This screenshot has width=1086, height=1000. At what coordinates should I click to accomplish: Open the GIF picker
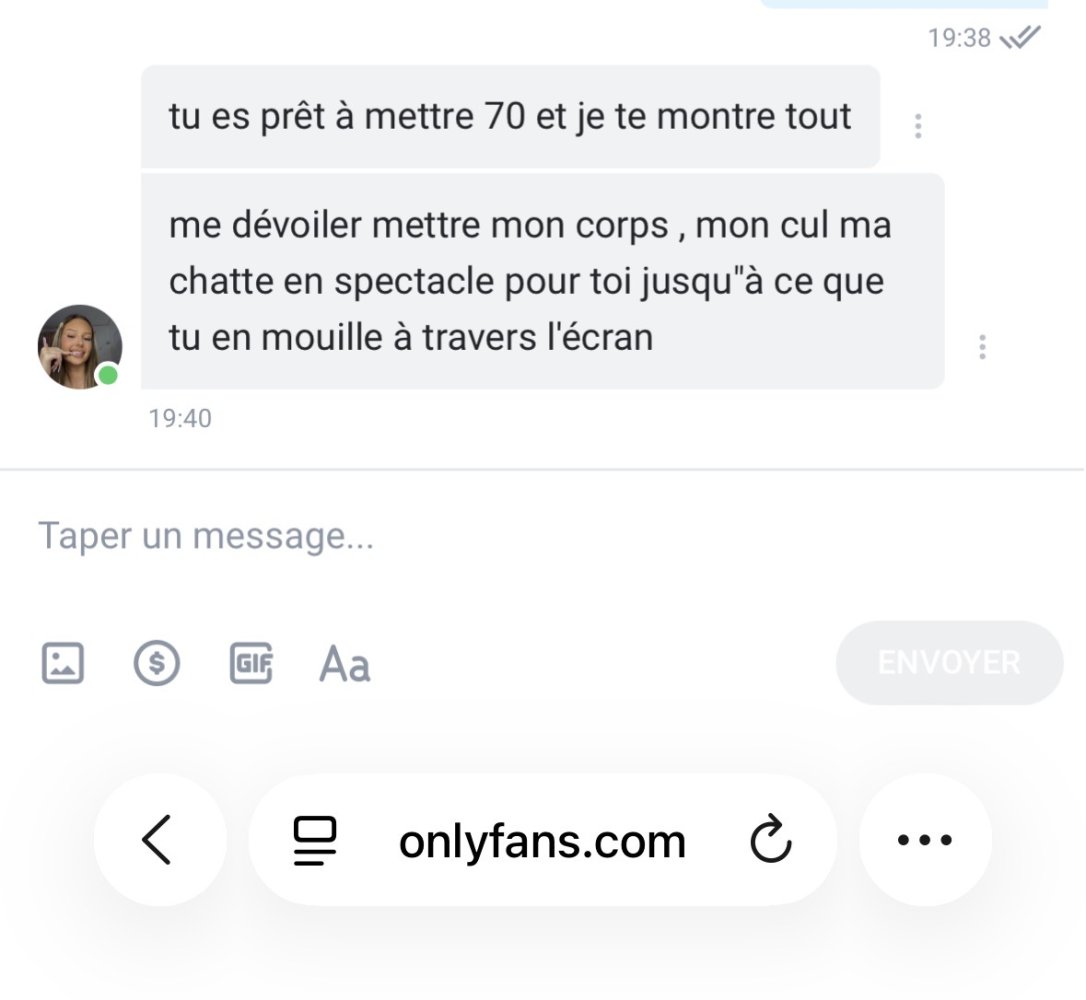(251, 663)
